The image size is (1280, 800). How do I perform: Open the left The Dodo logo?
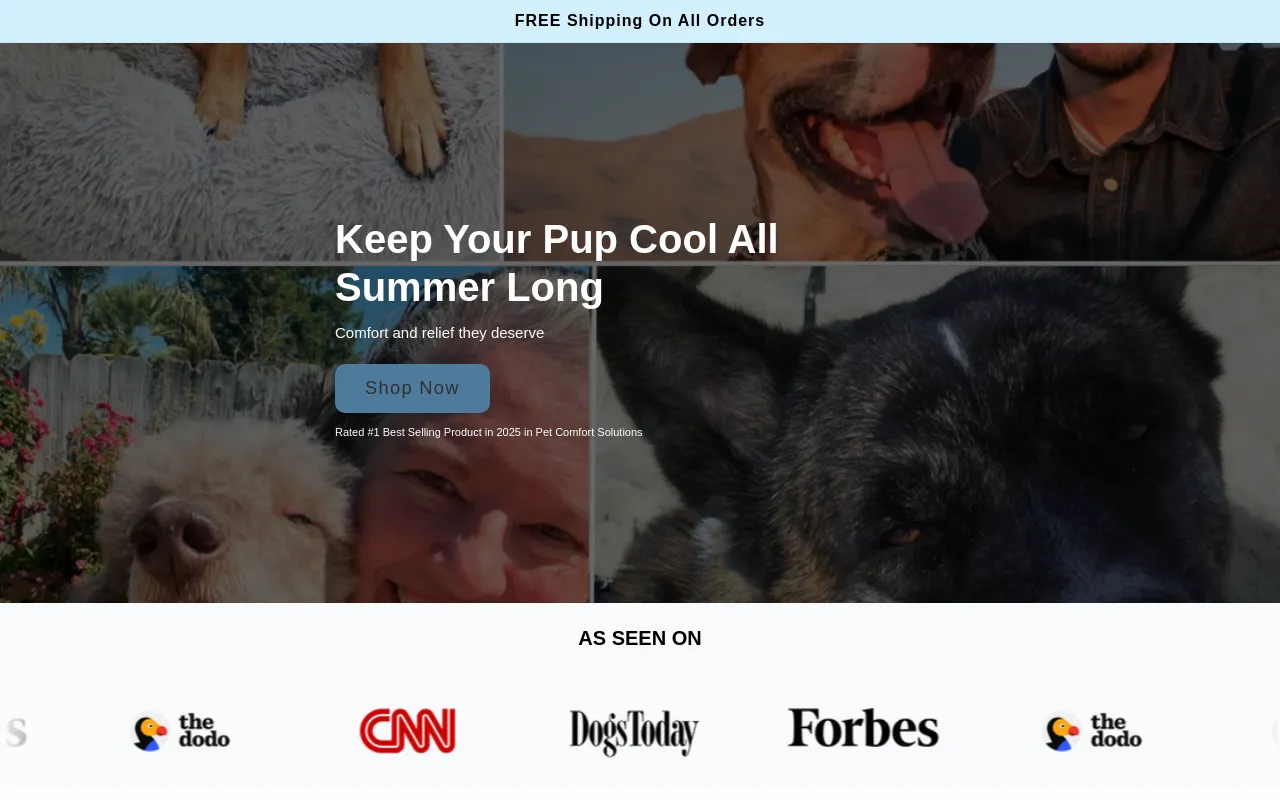[181, 731]
